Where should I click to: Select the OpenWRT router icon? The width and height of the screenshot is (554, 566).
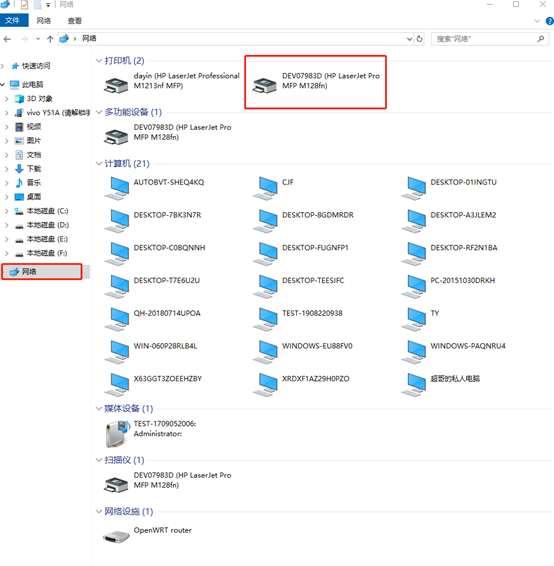tap(116, 536)
